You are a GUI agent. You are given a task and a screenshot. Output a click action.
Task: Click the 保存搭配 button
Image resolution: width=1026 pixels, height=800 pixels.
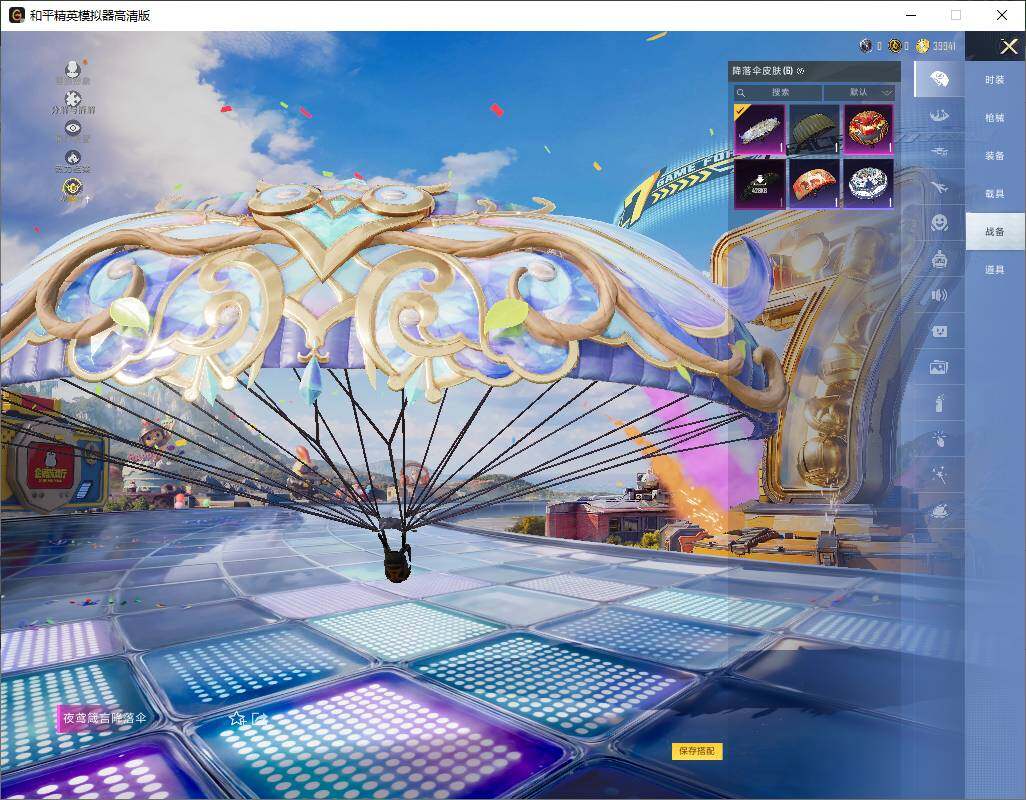click(x=697, y=751)
